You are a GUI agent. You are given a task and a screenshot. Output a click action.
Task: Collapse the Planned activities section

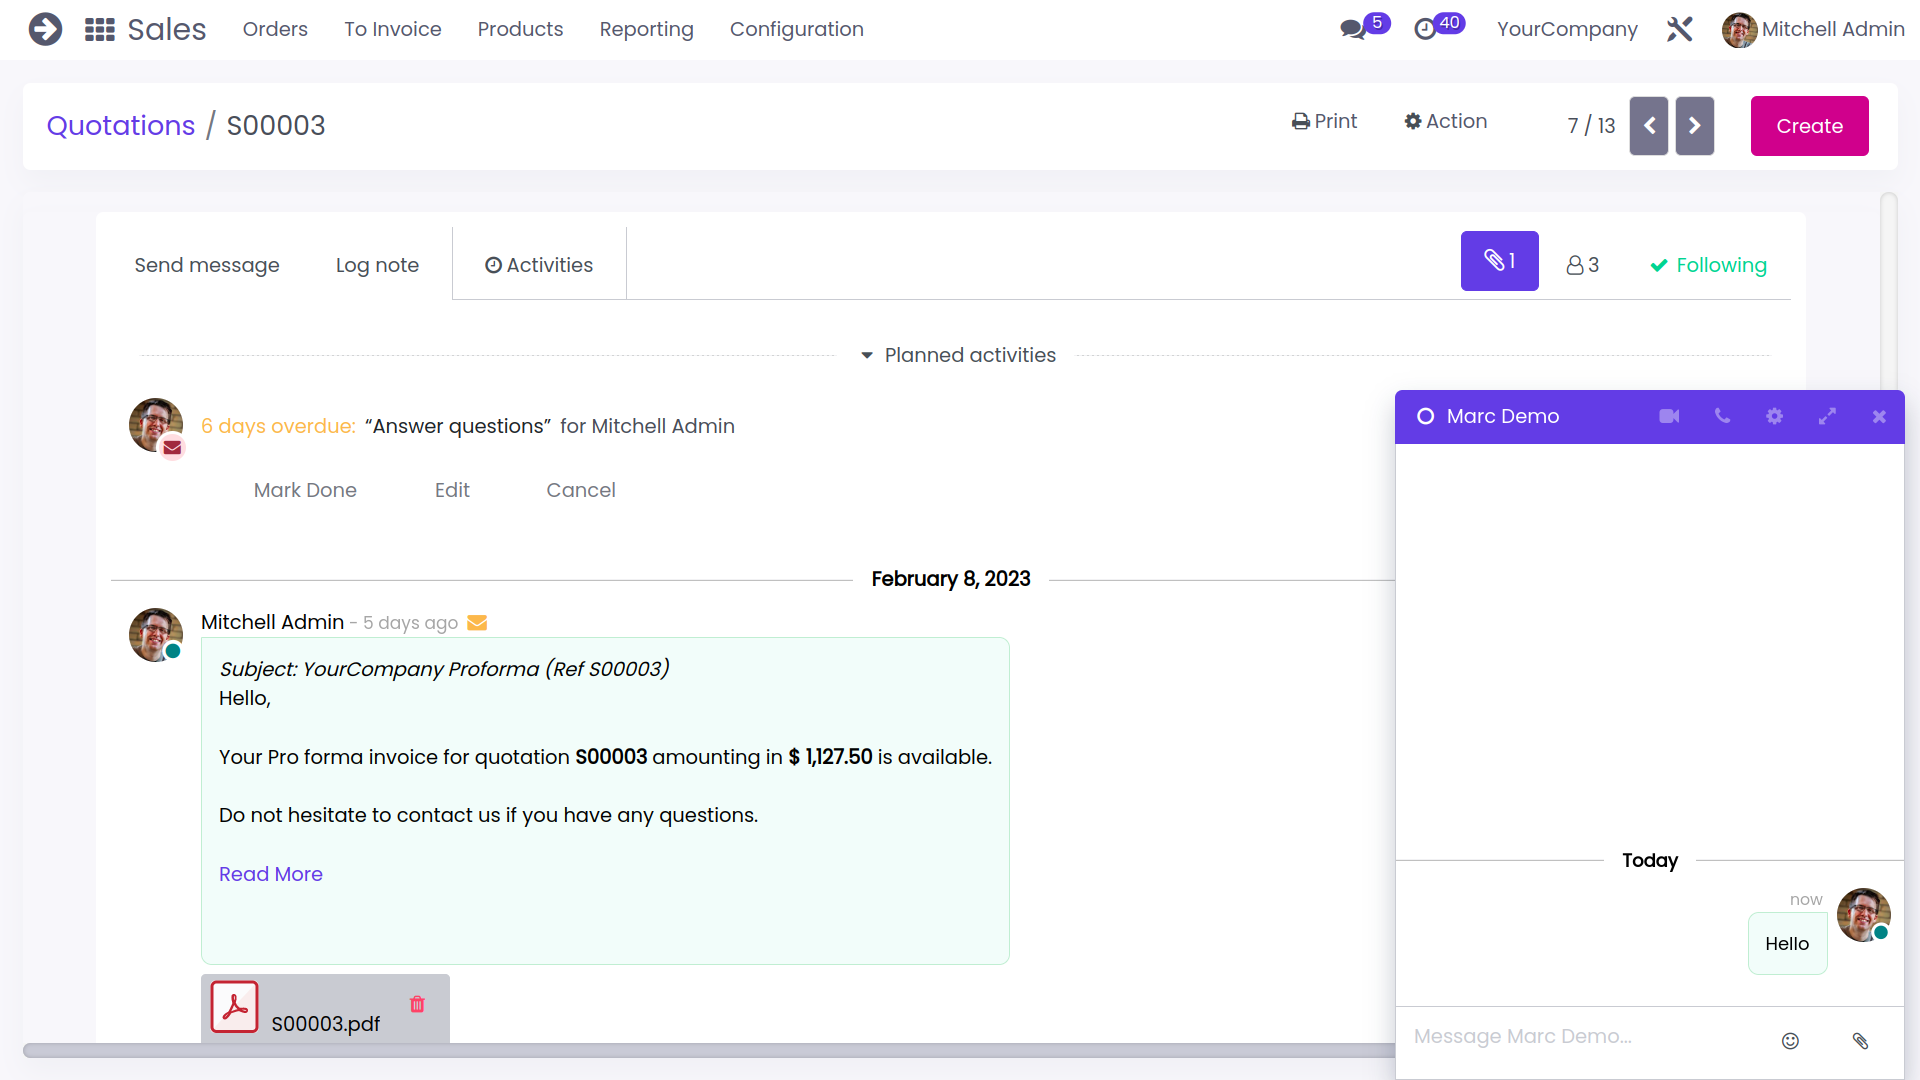pos(957,355)
